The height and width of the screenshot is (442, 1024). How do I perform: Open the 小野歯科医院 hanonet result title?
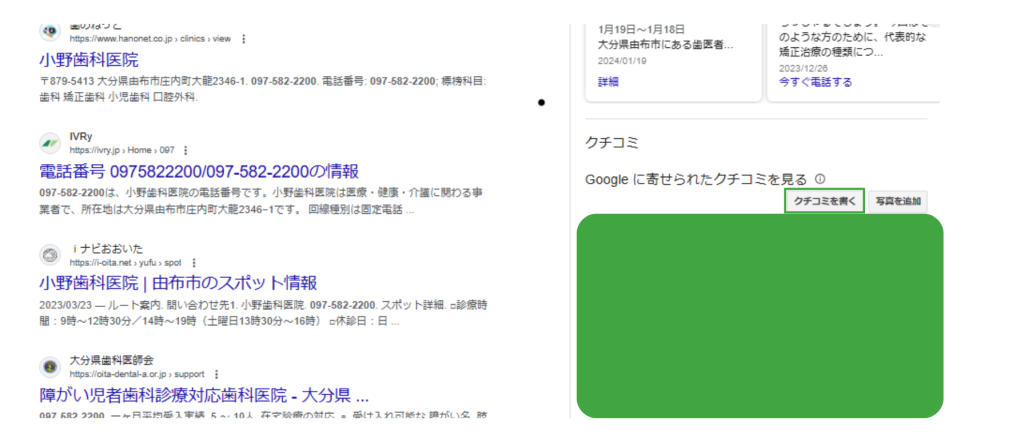point(89,59)
